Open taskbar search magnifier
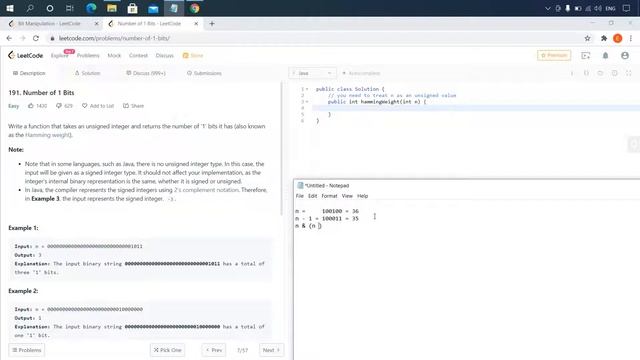Image resolution: width=640 pixels, height=360 pixels. (x=30, y=8)
